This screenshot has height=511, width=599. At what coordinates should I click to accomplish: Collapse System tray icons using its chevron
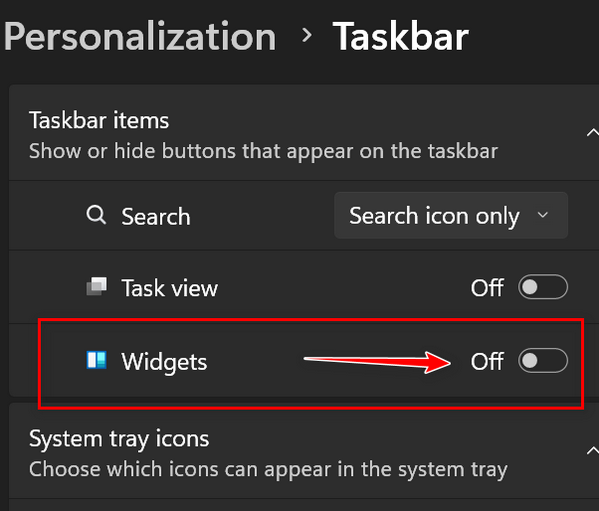click(x=592, y=451)
